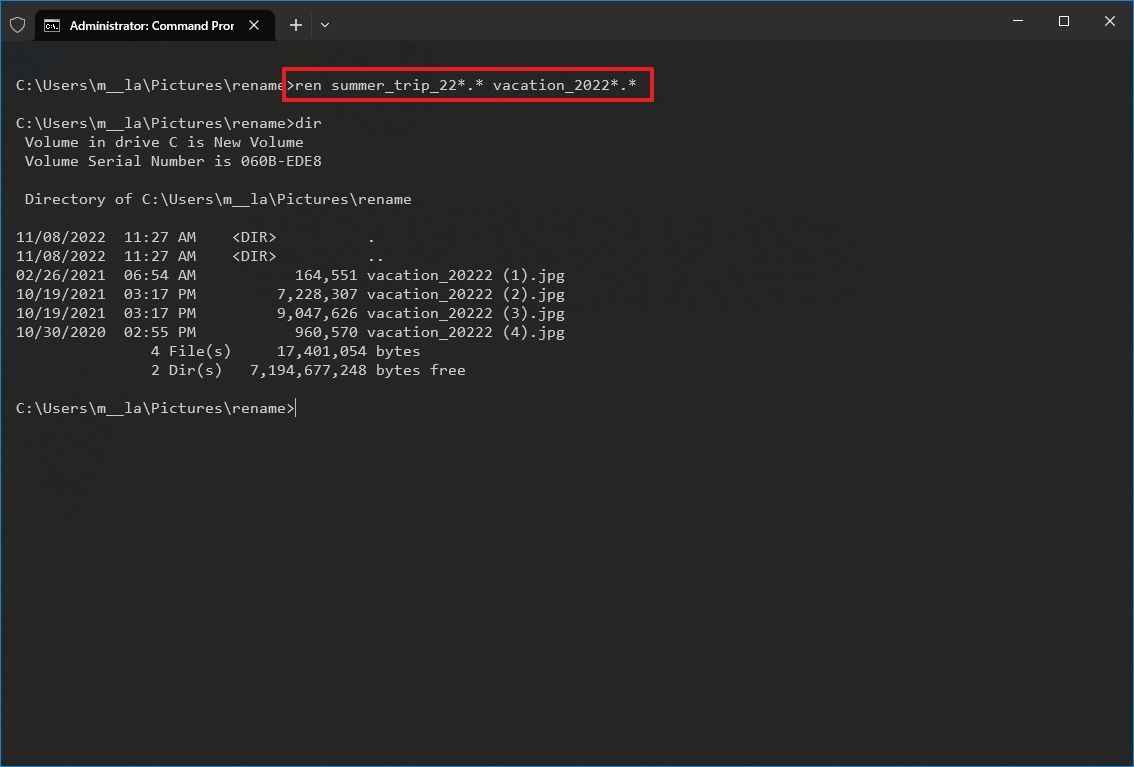Click the vacation_20222 (4).jpg entry
The height and width of the screenshot is (767, 1134).
[467, 332]
